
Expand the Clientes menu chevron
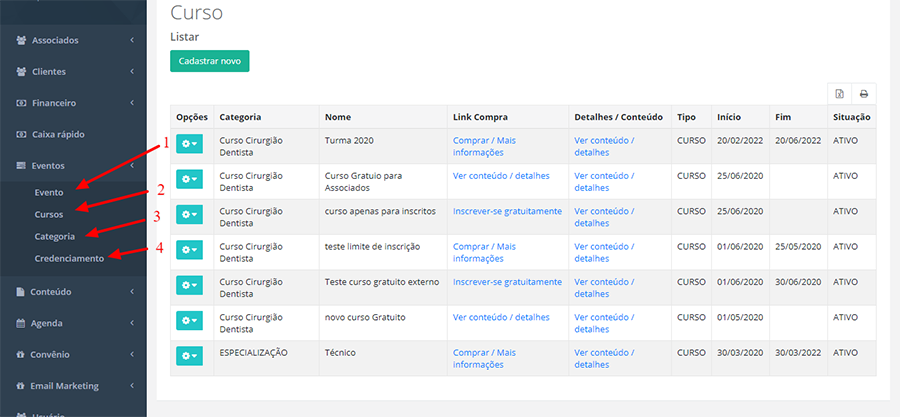pyautogui.click(x=132, y=72)
